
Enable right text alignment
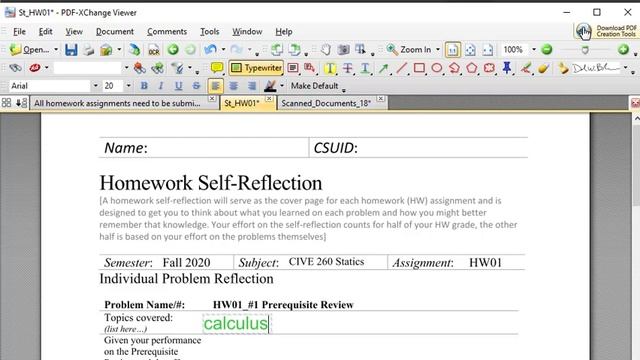[252, 86]
